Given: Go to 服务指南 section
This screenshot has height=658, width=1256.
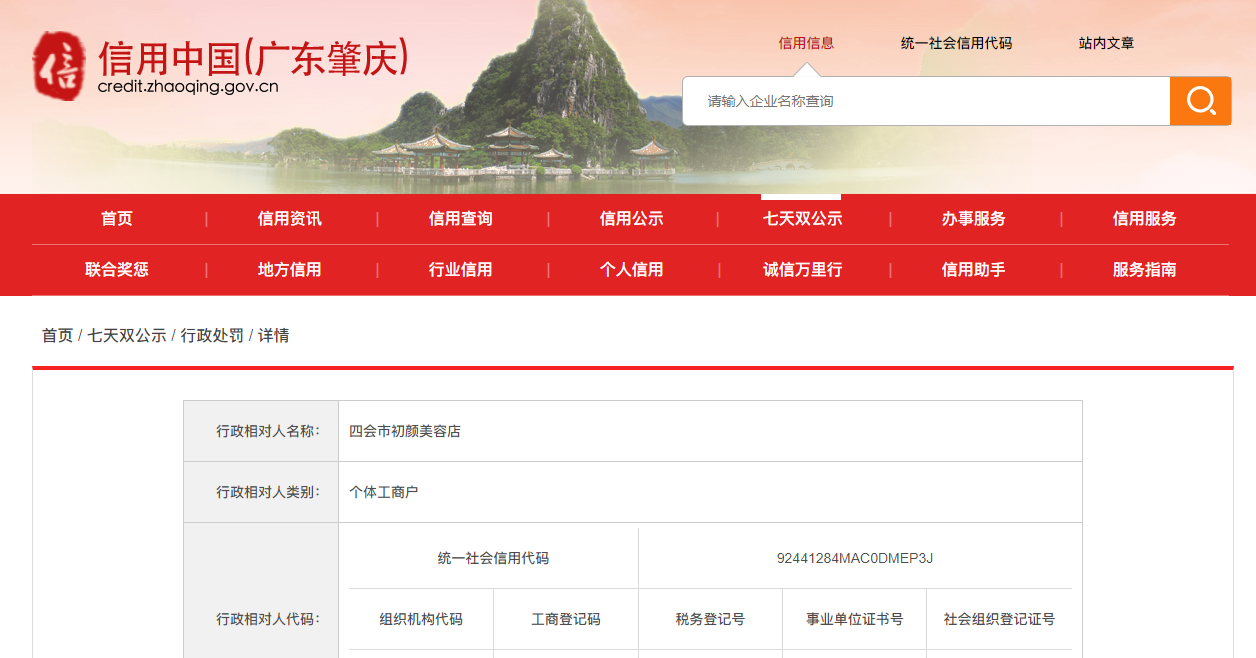Looking at the screenshot, I should tap(1144, 270).
